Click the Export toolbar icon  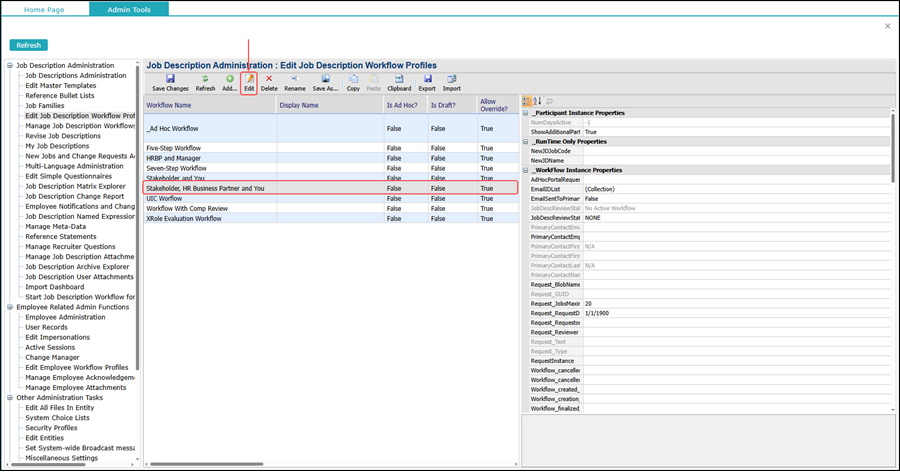pos(427,79)
